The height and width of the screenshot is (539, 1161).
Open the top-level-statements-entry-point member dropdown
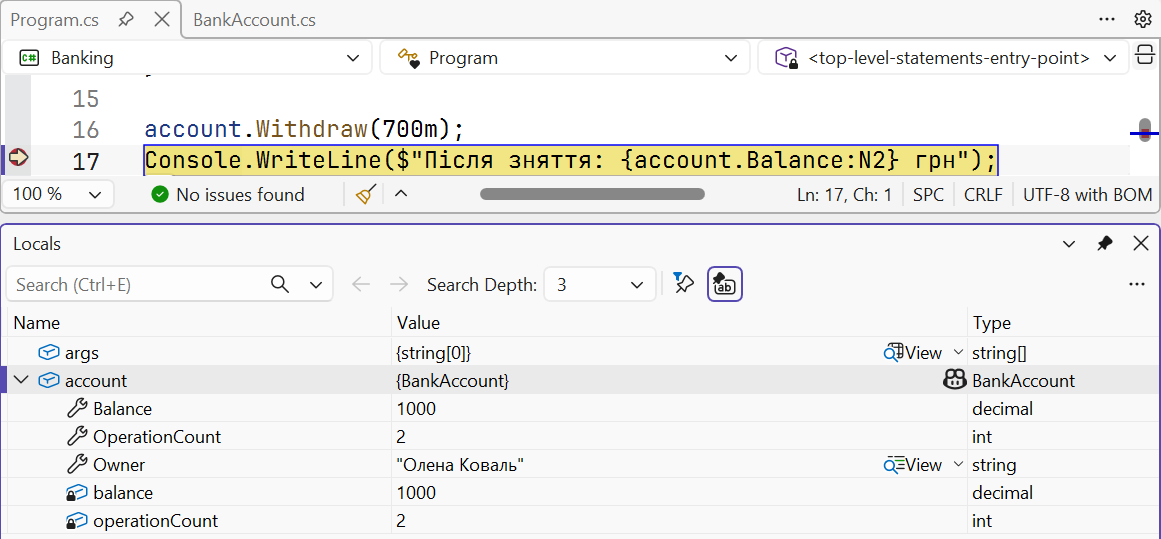[943, 58]
